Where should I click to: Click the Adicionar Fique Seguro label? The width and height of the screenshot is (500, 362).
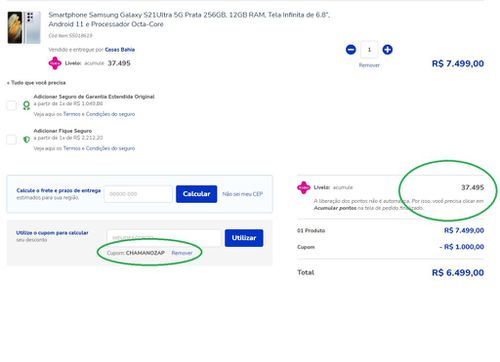click(x=63, y=131)
